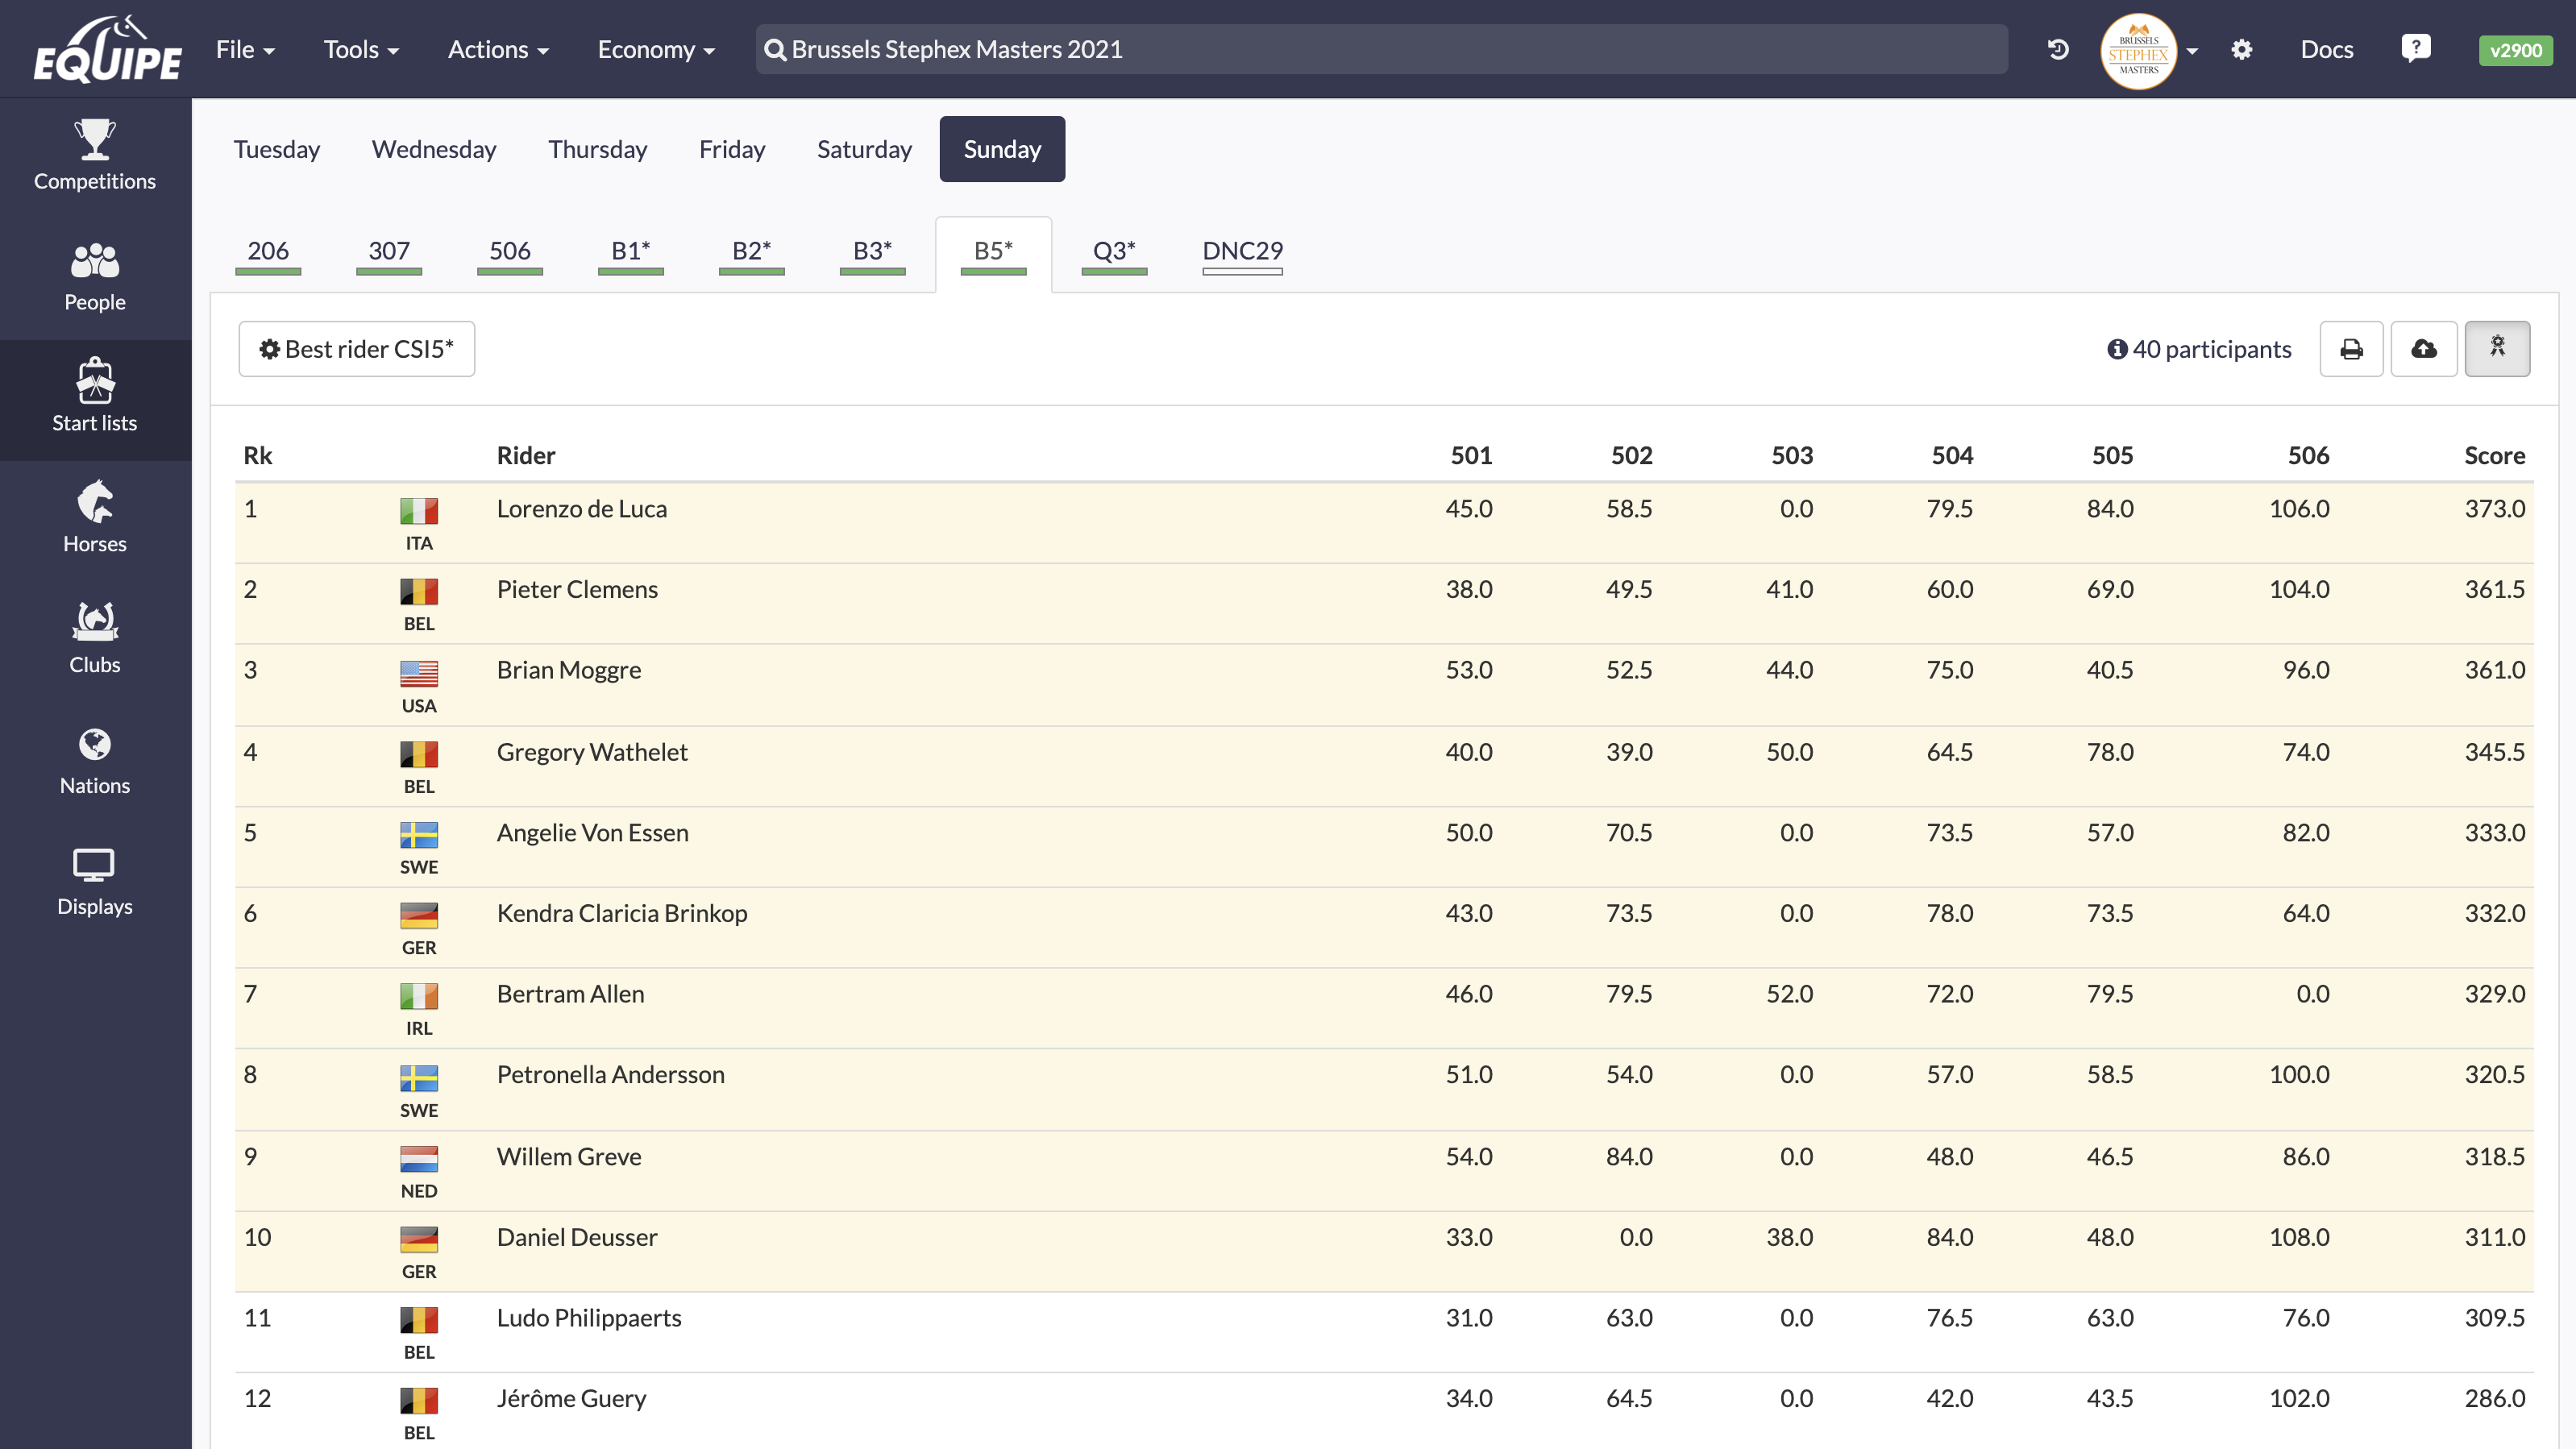The image size is (2576, 1449).
Task: Click the Best rider CSI5* button
Action: [355, 348]
